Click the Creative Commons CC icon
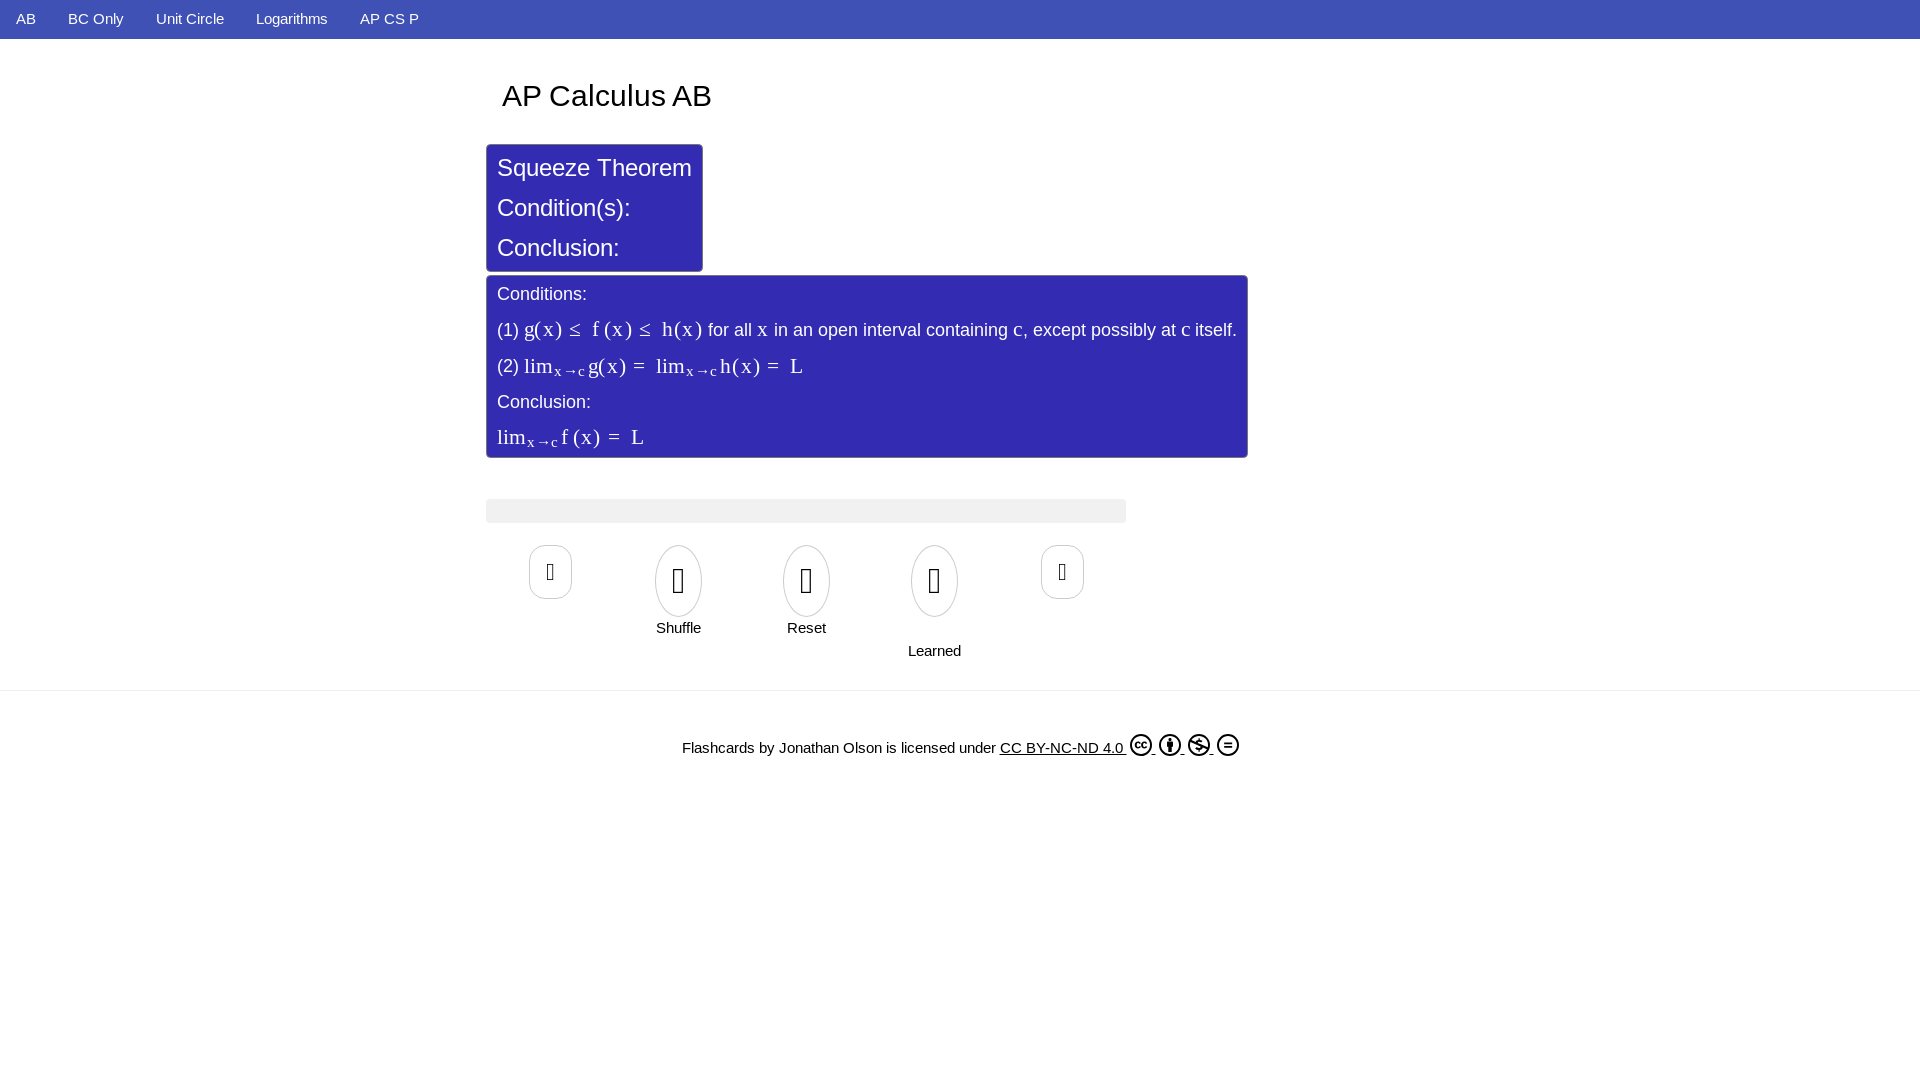 pos(1141,745)
